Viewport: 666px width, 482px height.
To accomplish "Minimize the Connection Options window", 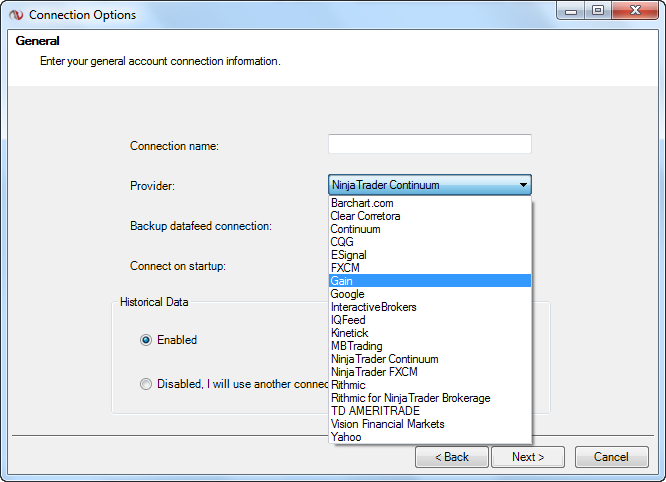I will tap(571, 11).
